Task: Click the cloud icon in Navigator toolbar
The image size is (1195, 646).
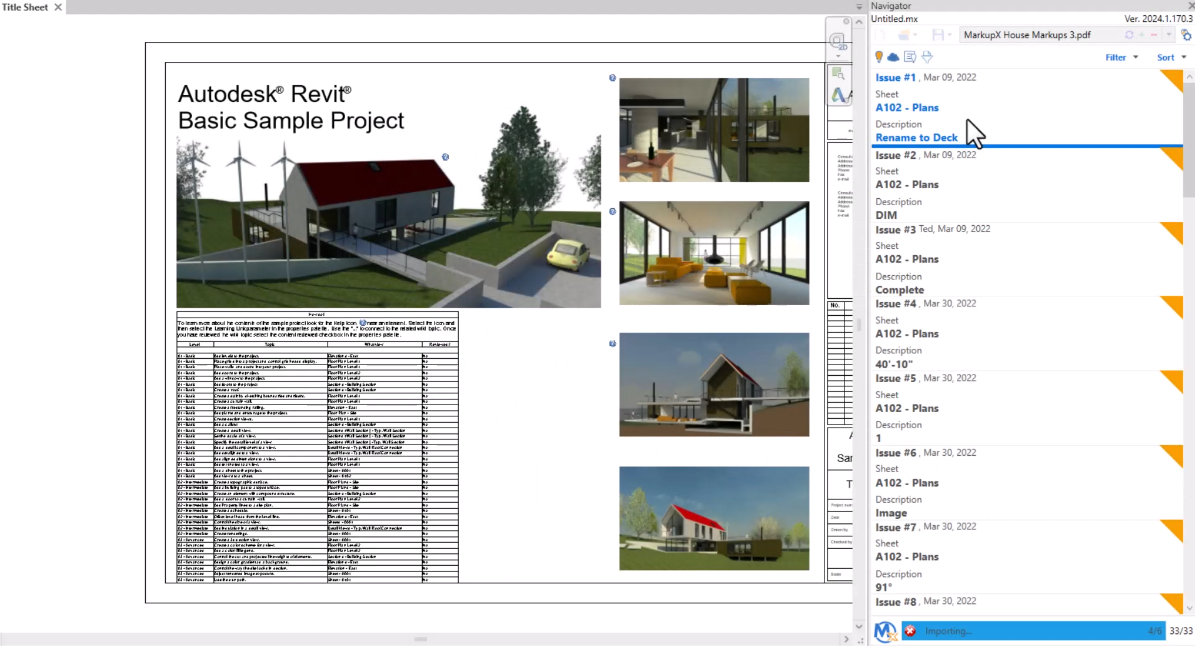Action: [x=893, y=57]
